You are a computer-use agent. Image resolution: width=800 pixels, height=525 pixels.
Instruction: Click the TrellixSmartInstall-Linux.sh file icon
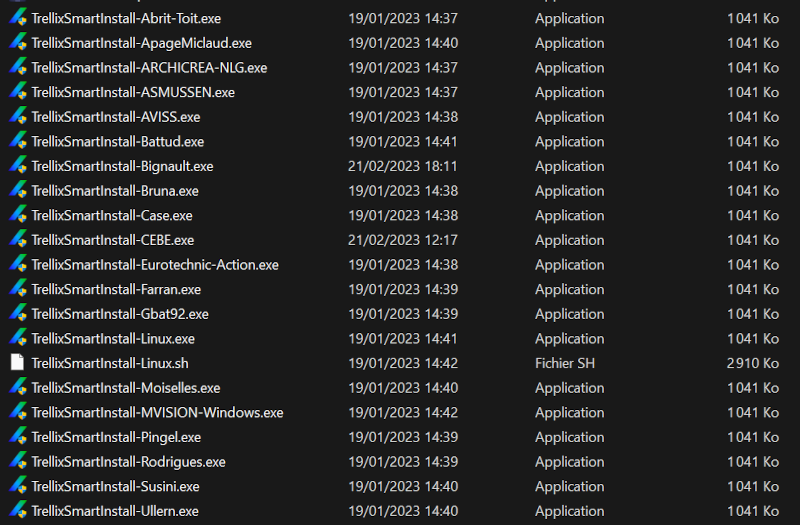click(17, 363)
